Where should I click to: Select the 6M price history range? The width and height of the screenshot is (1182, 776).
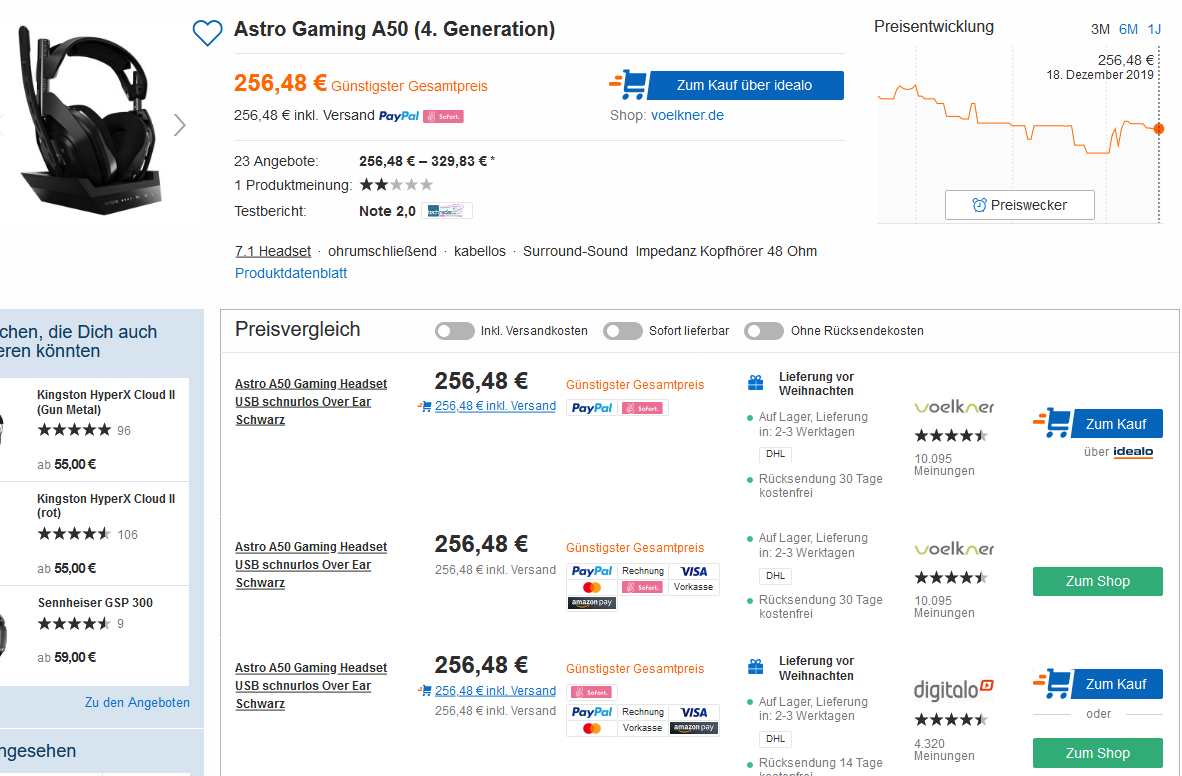coord(1128,29)
